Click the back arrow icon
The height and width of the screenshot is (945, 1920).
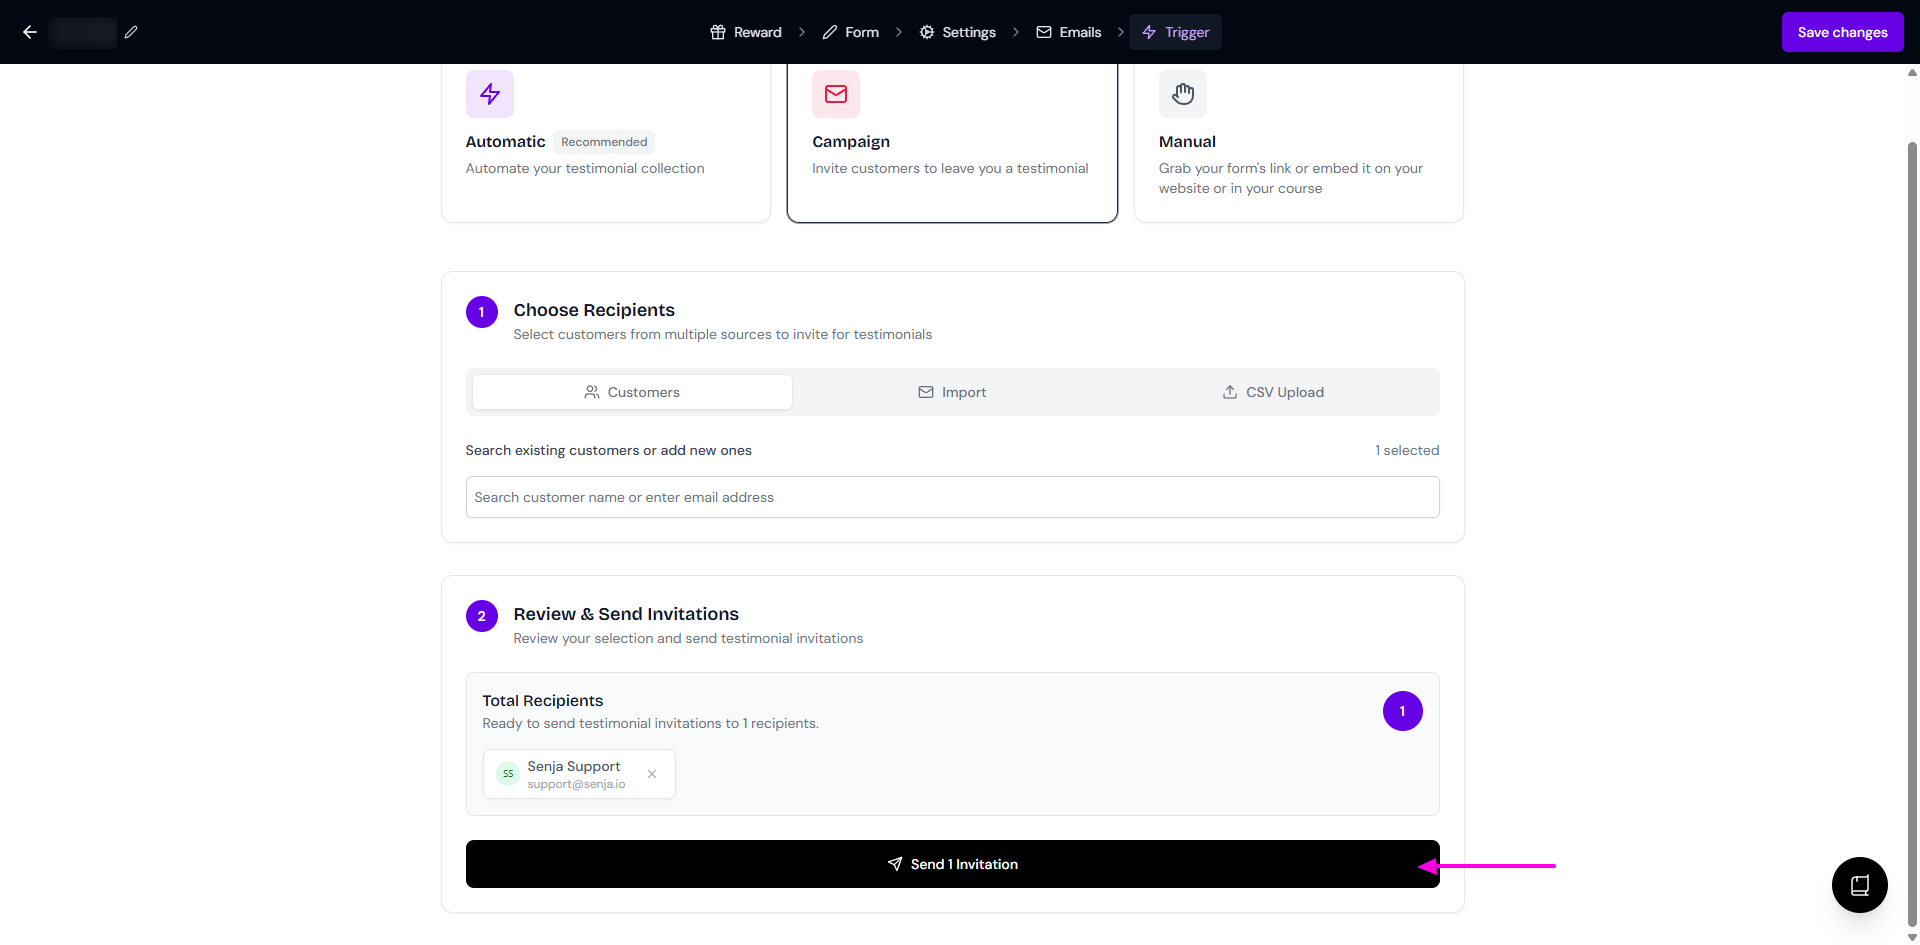coord(30,32)
